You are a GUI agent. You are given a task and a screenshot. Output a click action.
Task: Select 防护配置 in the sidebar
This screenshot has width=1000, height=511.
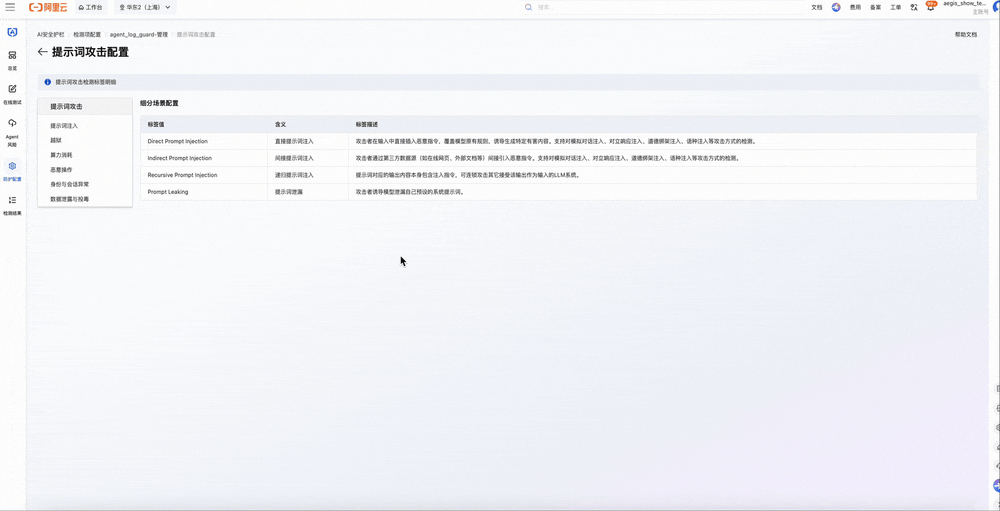point(12,171)
